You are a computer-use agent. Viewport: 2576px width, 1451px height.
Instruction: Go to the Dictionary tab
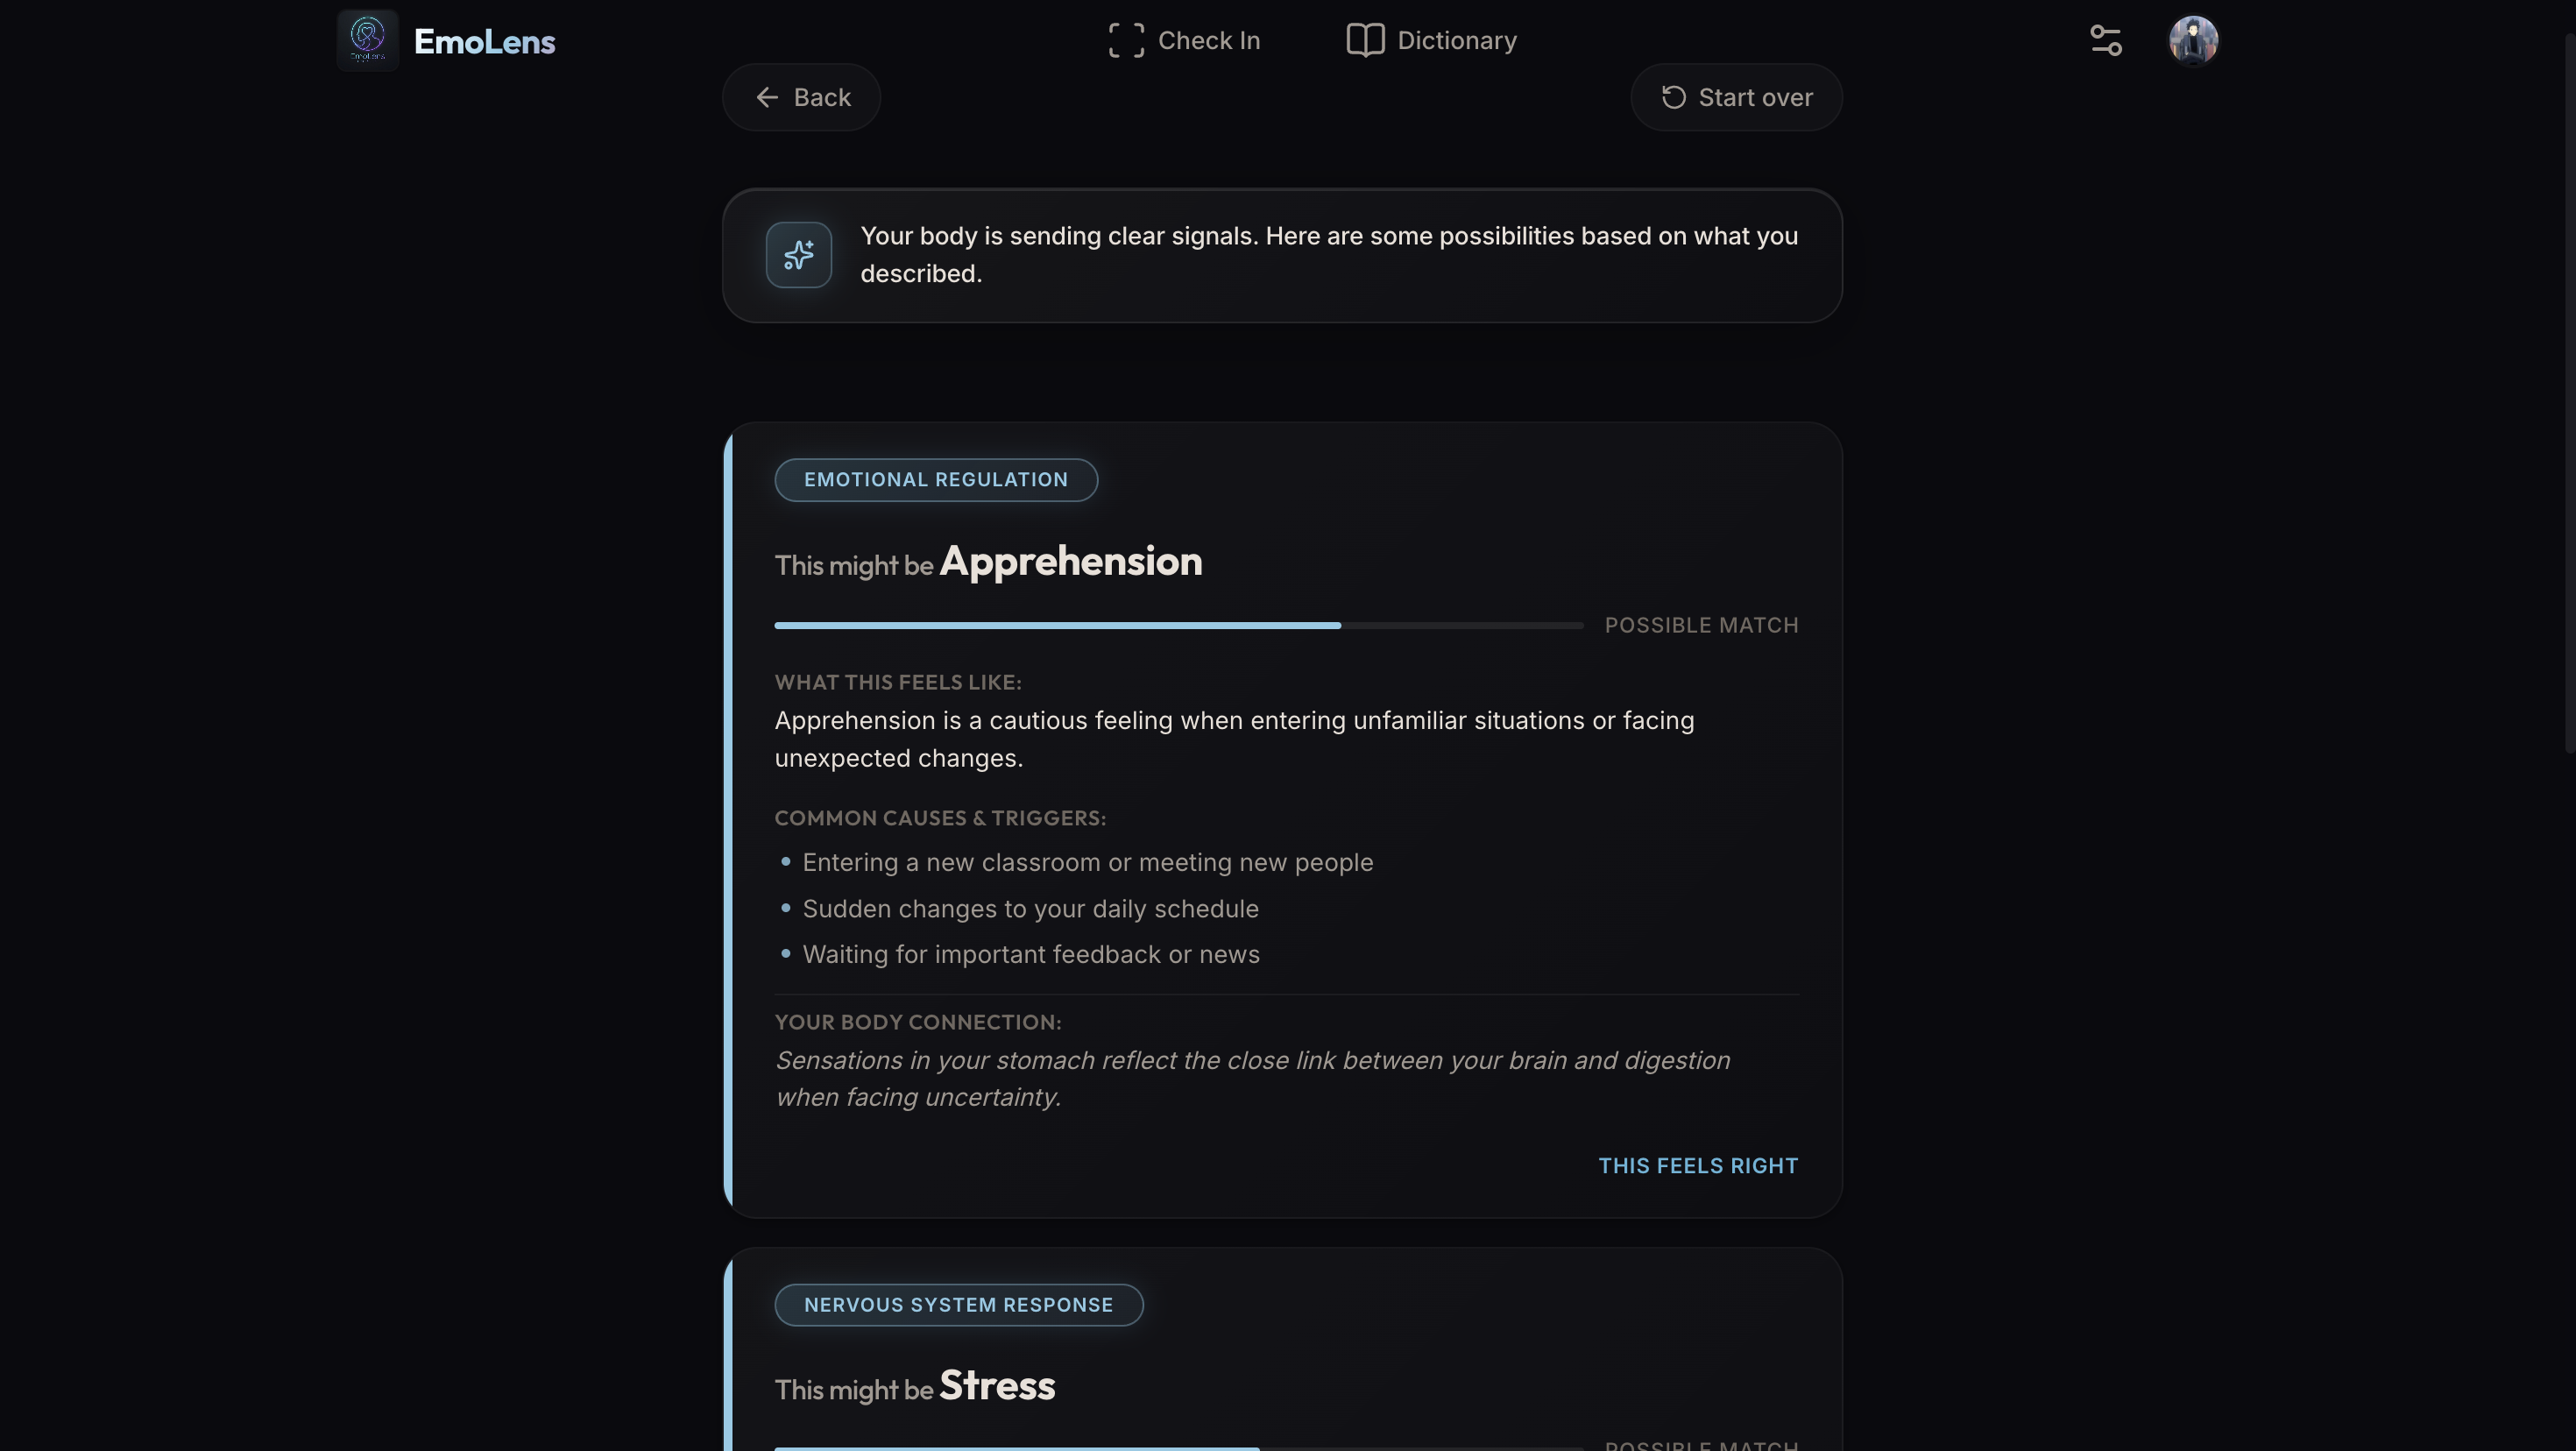coord(1431,41)
